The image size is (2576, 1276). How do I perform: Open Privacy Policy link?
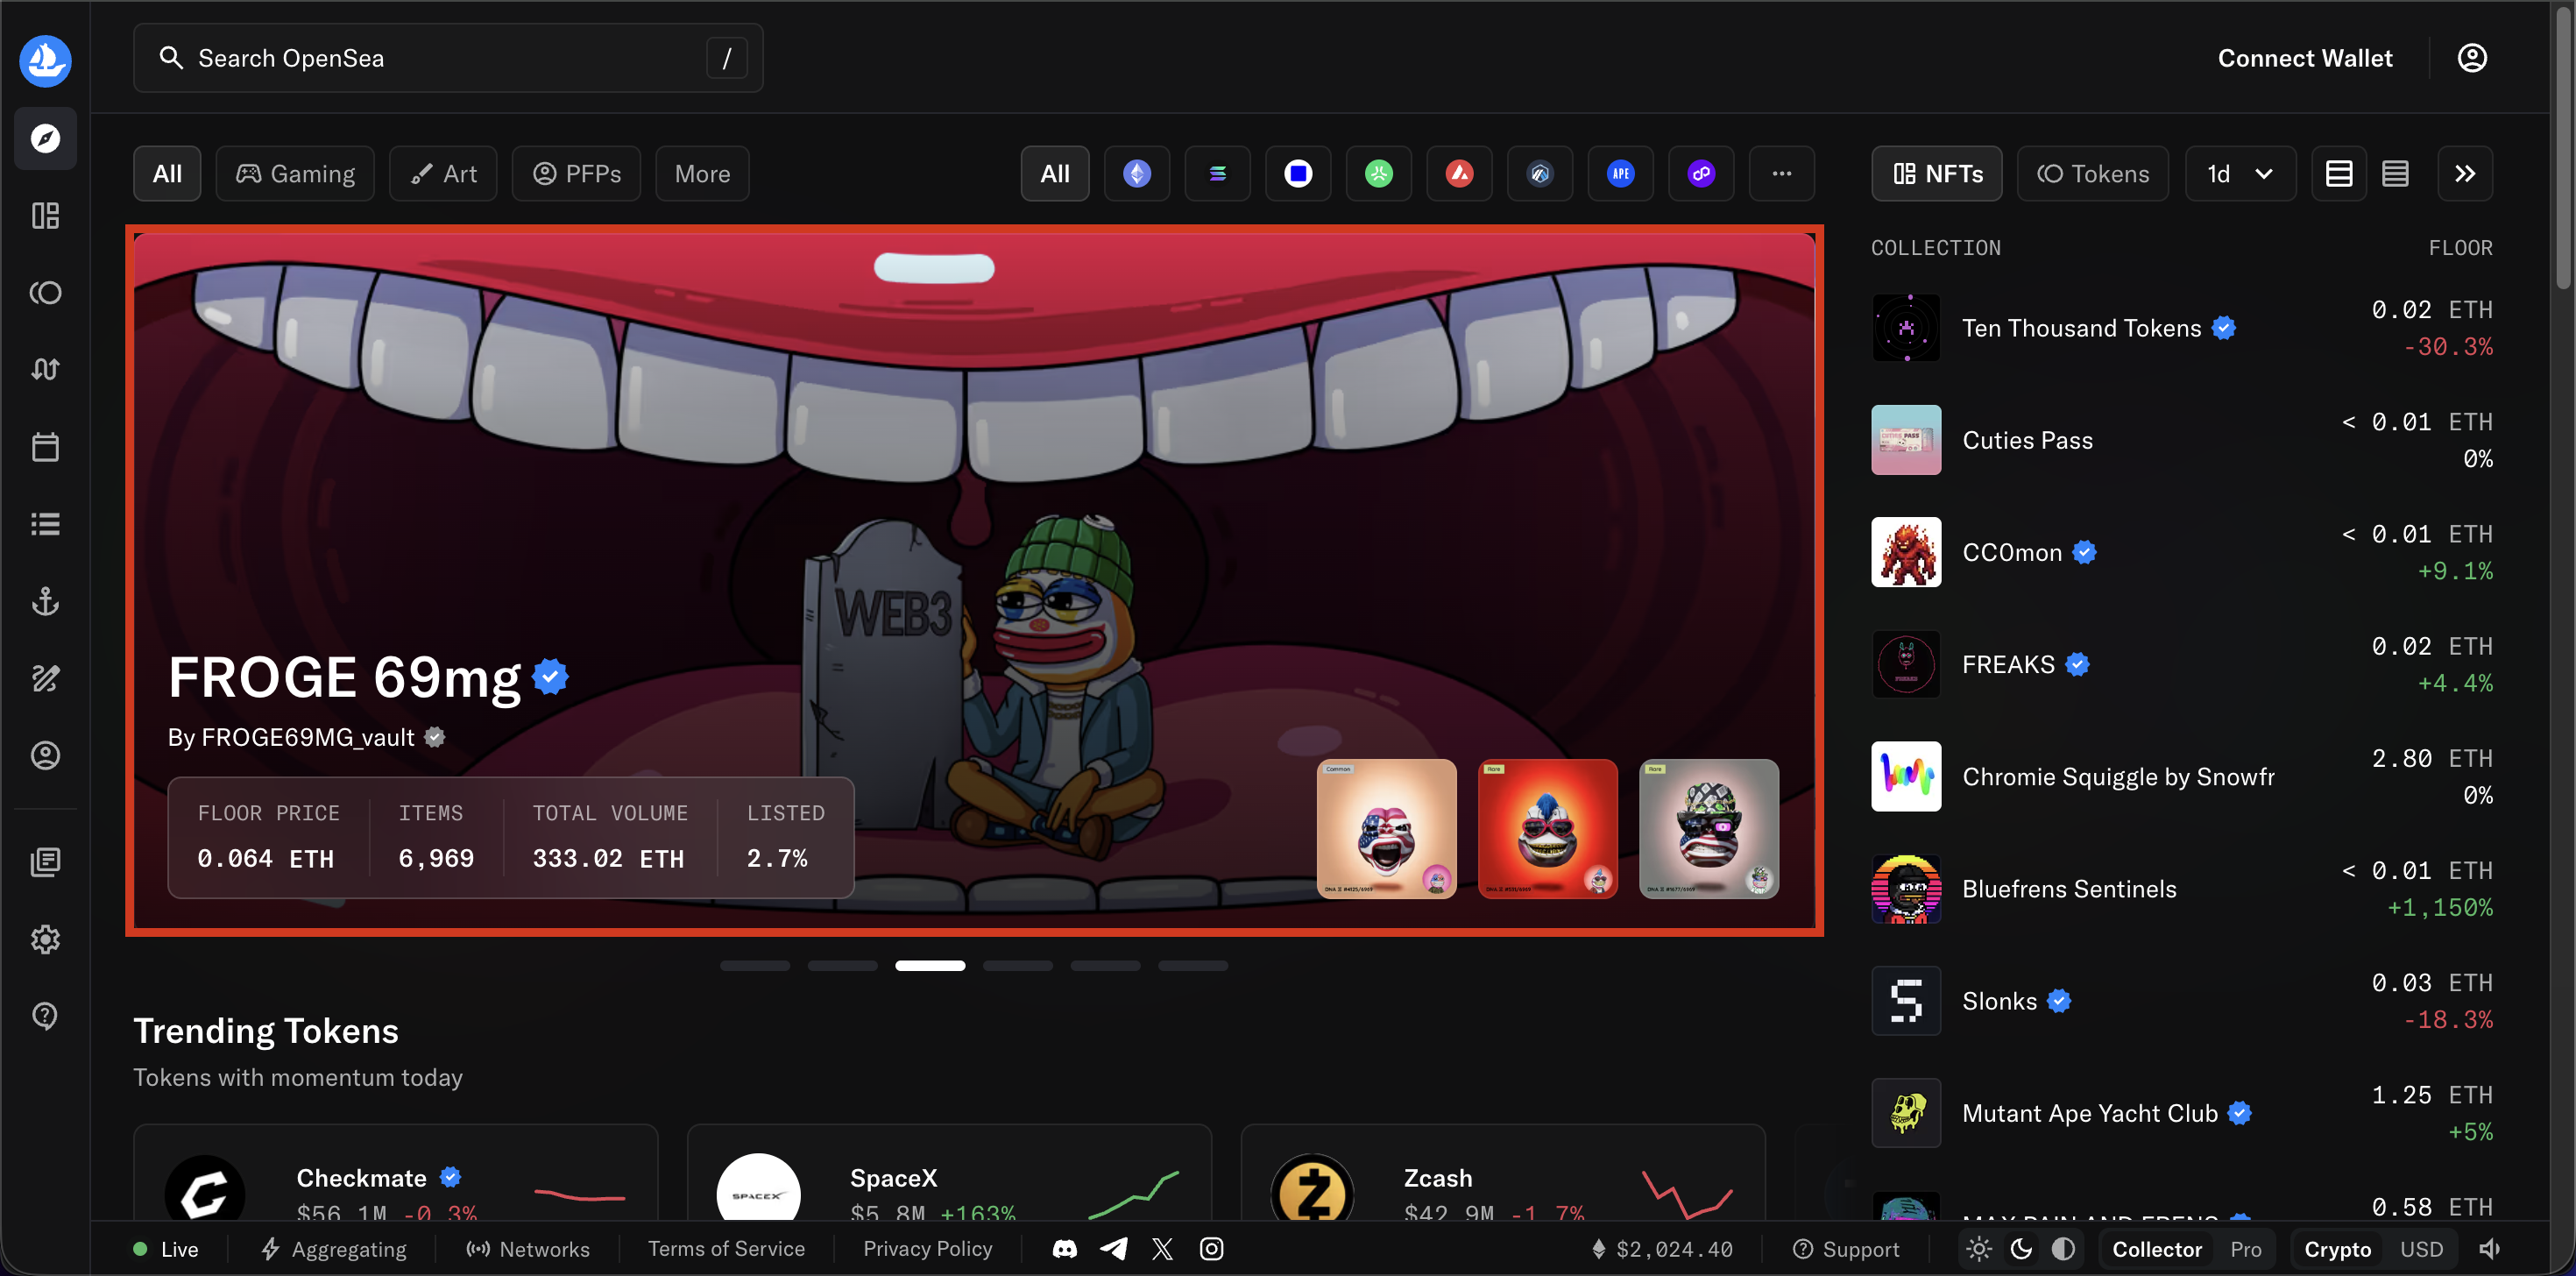click(928, 1249)
